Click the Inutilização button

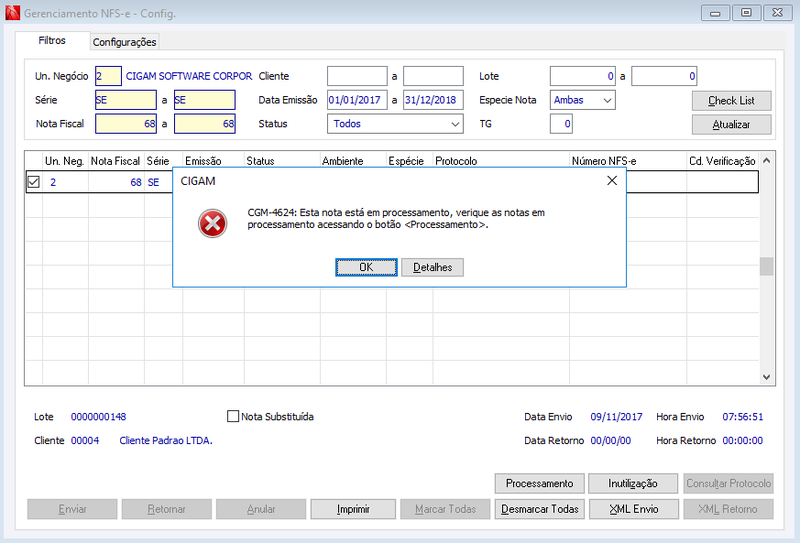click(633, 483)
